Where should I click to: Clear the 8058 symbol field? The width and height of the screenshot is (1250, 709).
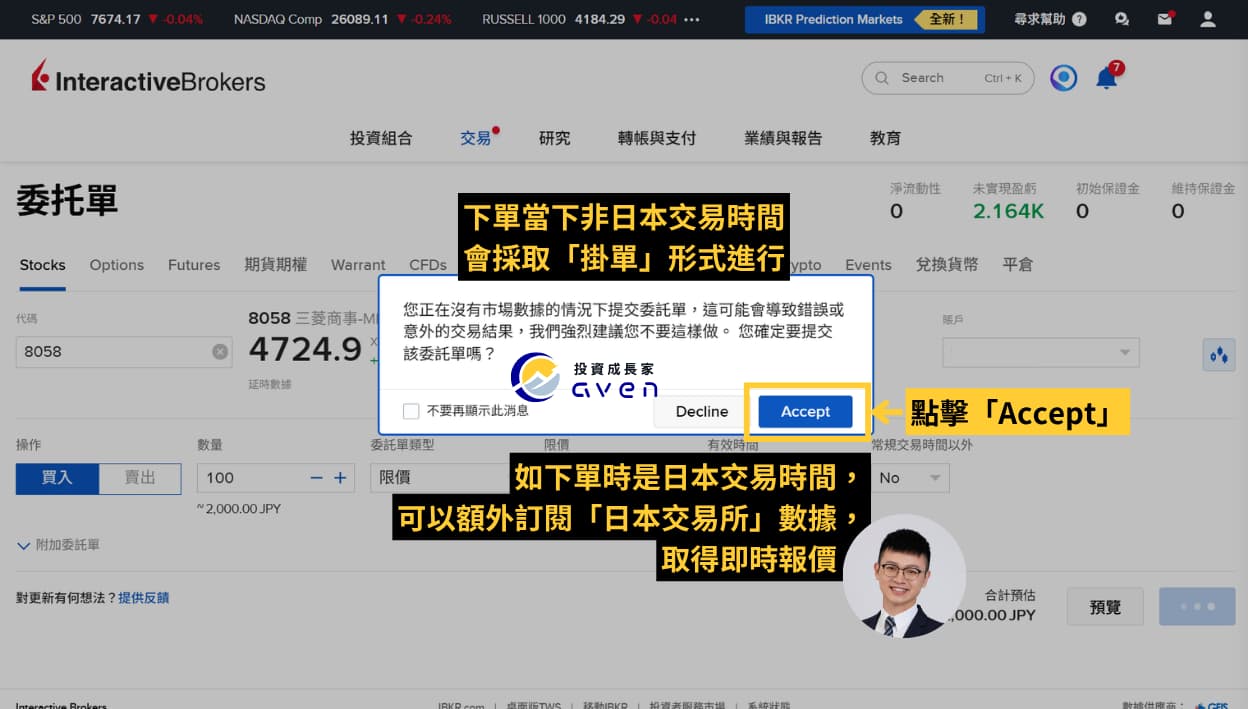point(220,352)
